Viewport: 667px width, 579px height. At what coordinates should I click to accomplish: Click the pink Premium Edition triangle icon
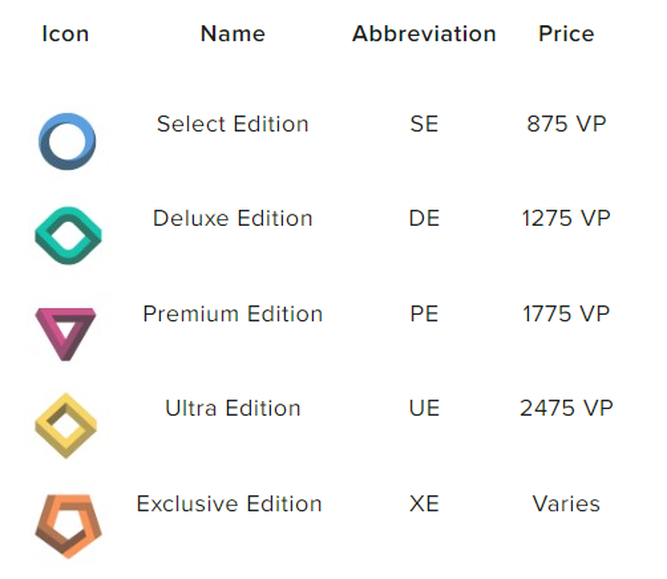tap(66, 334)
